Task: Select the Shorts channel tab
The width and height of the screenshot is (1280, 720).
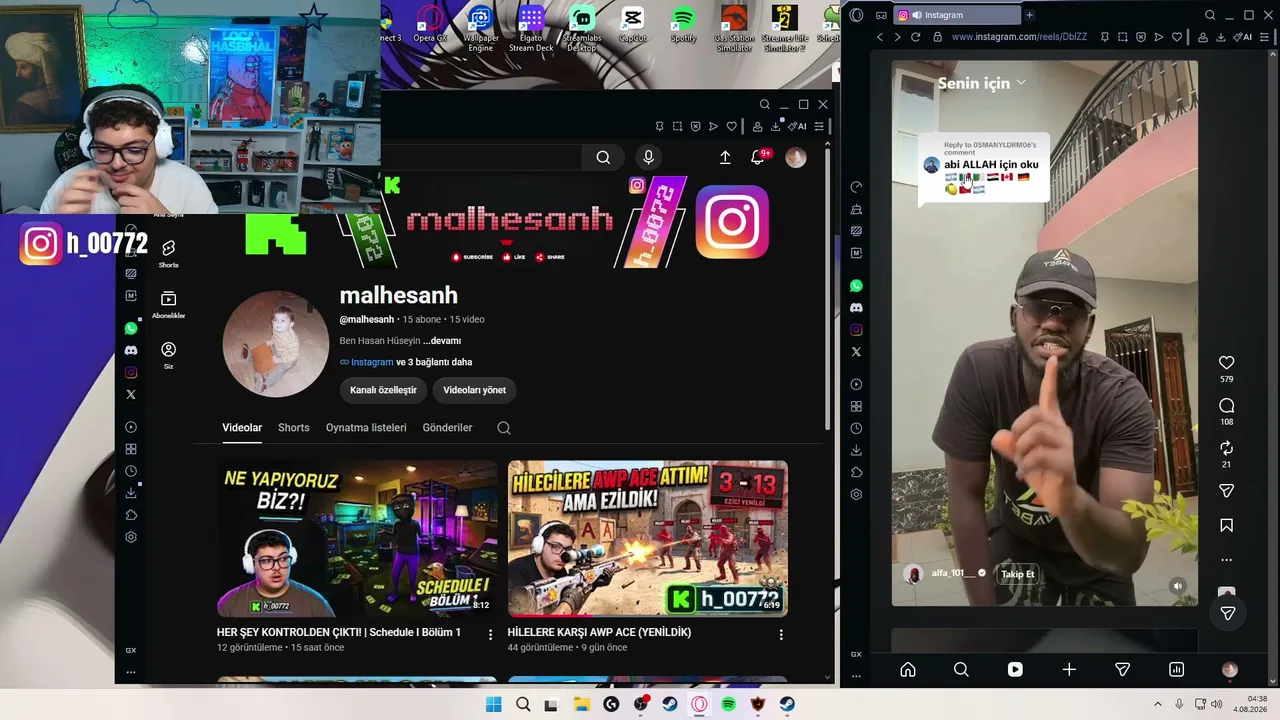Action: 293,428
